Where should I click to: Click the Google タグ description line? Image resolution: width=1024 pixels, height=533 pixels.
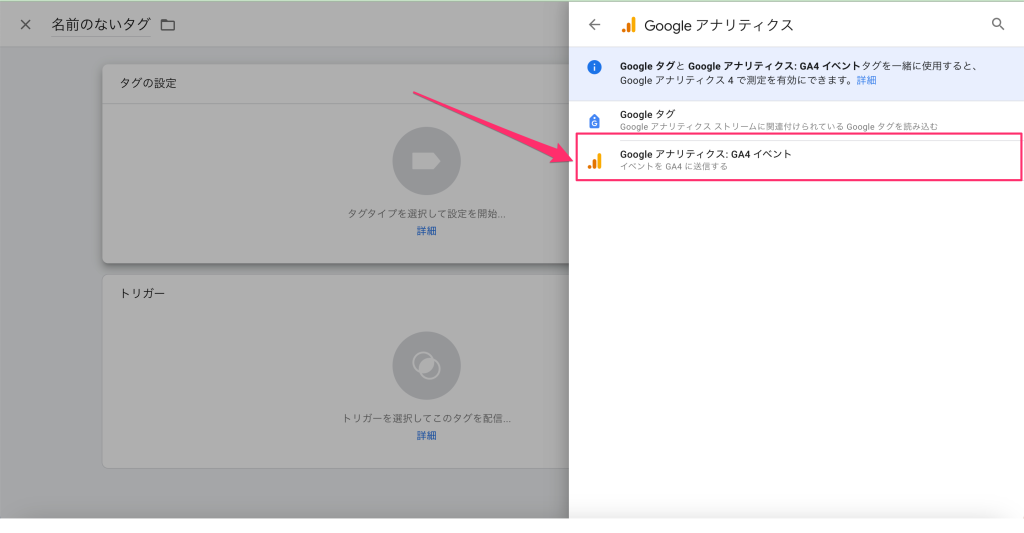(778, 127)
